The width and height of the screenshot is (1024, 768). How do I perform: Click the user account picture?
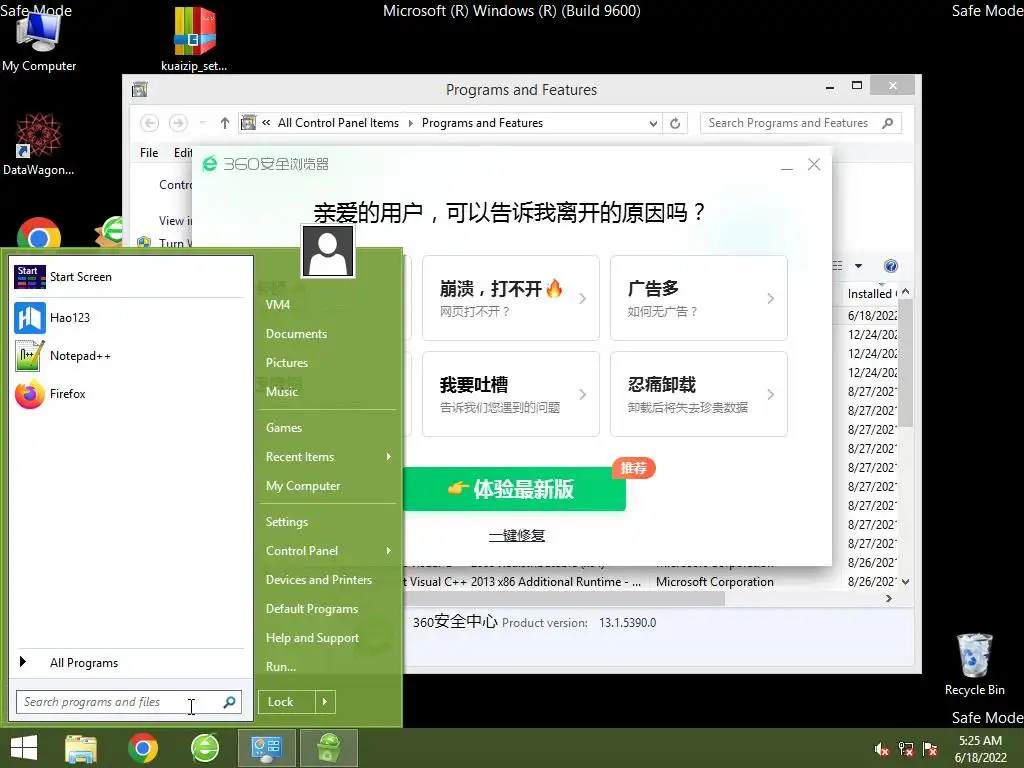[328, 251]
